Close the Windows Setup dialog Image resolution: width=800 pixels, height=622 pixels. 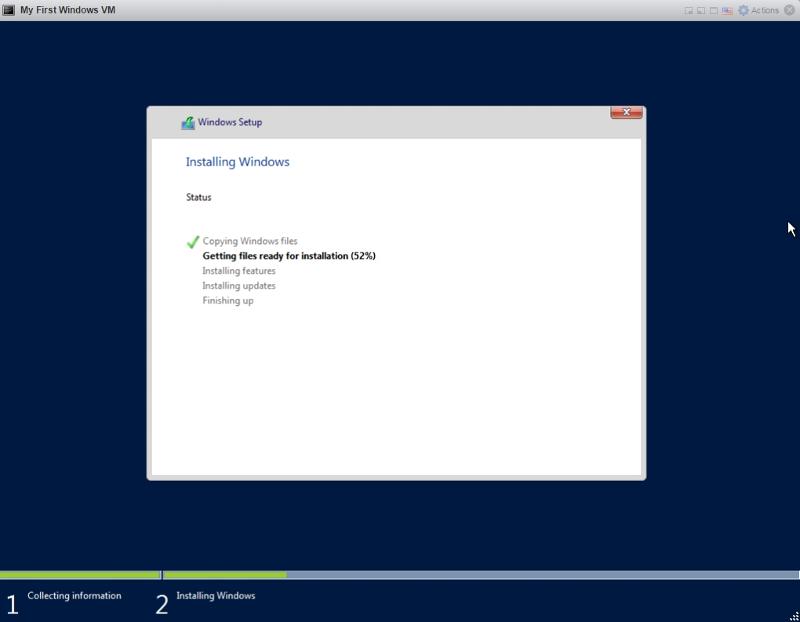tap(627, 112)
